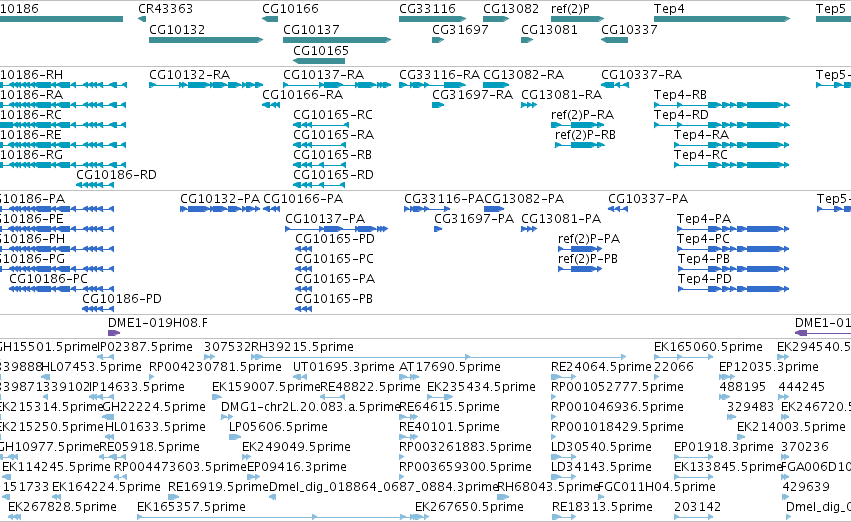The image size is (851, 522).
Task: Select EST LD30540.5prime
Action: point(601,447)
